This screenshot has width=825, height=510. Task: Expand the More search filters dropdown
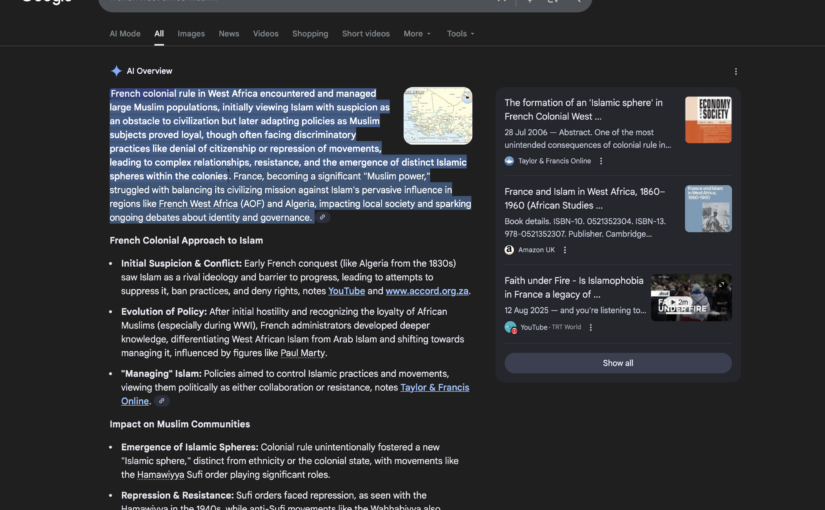click(417, 34)
